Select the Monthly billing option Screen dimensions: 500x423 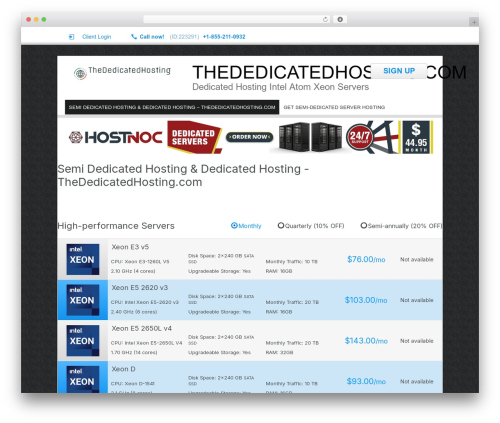[x=246, y=226]
